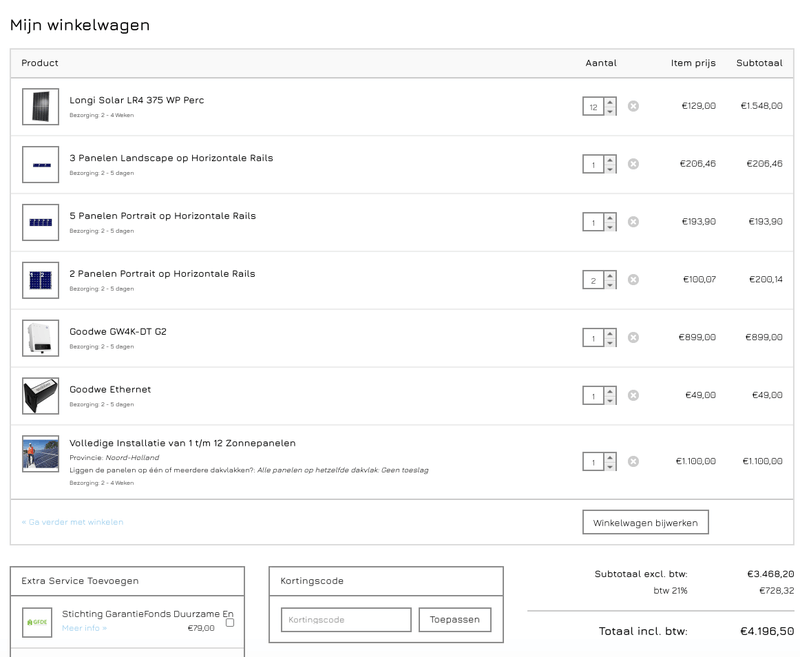
Task: Focus the Kortingscode input field
Action: pyautogui.click(x=345, y=620)
